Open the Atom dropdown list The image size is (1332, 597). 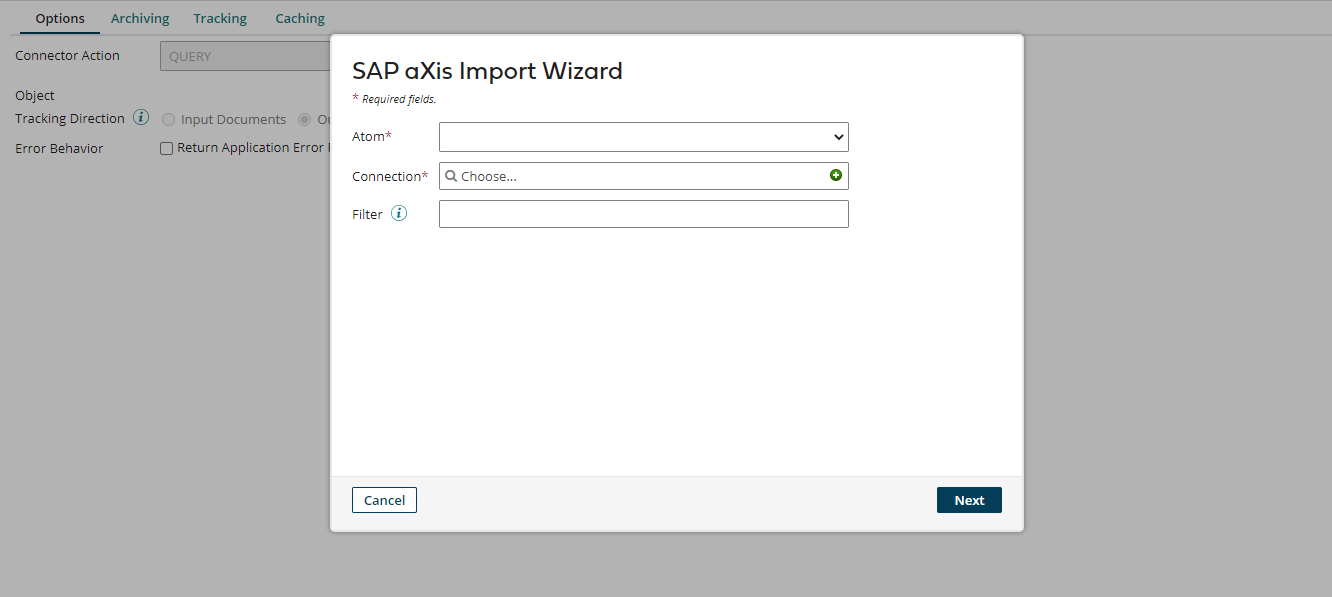643,137
